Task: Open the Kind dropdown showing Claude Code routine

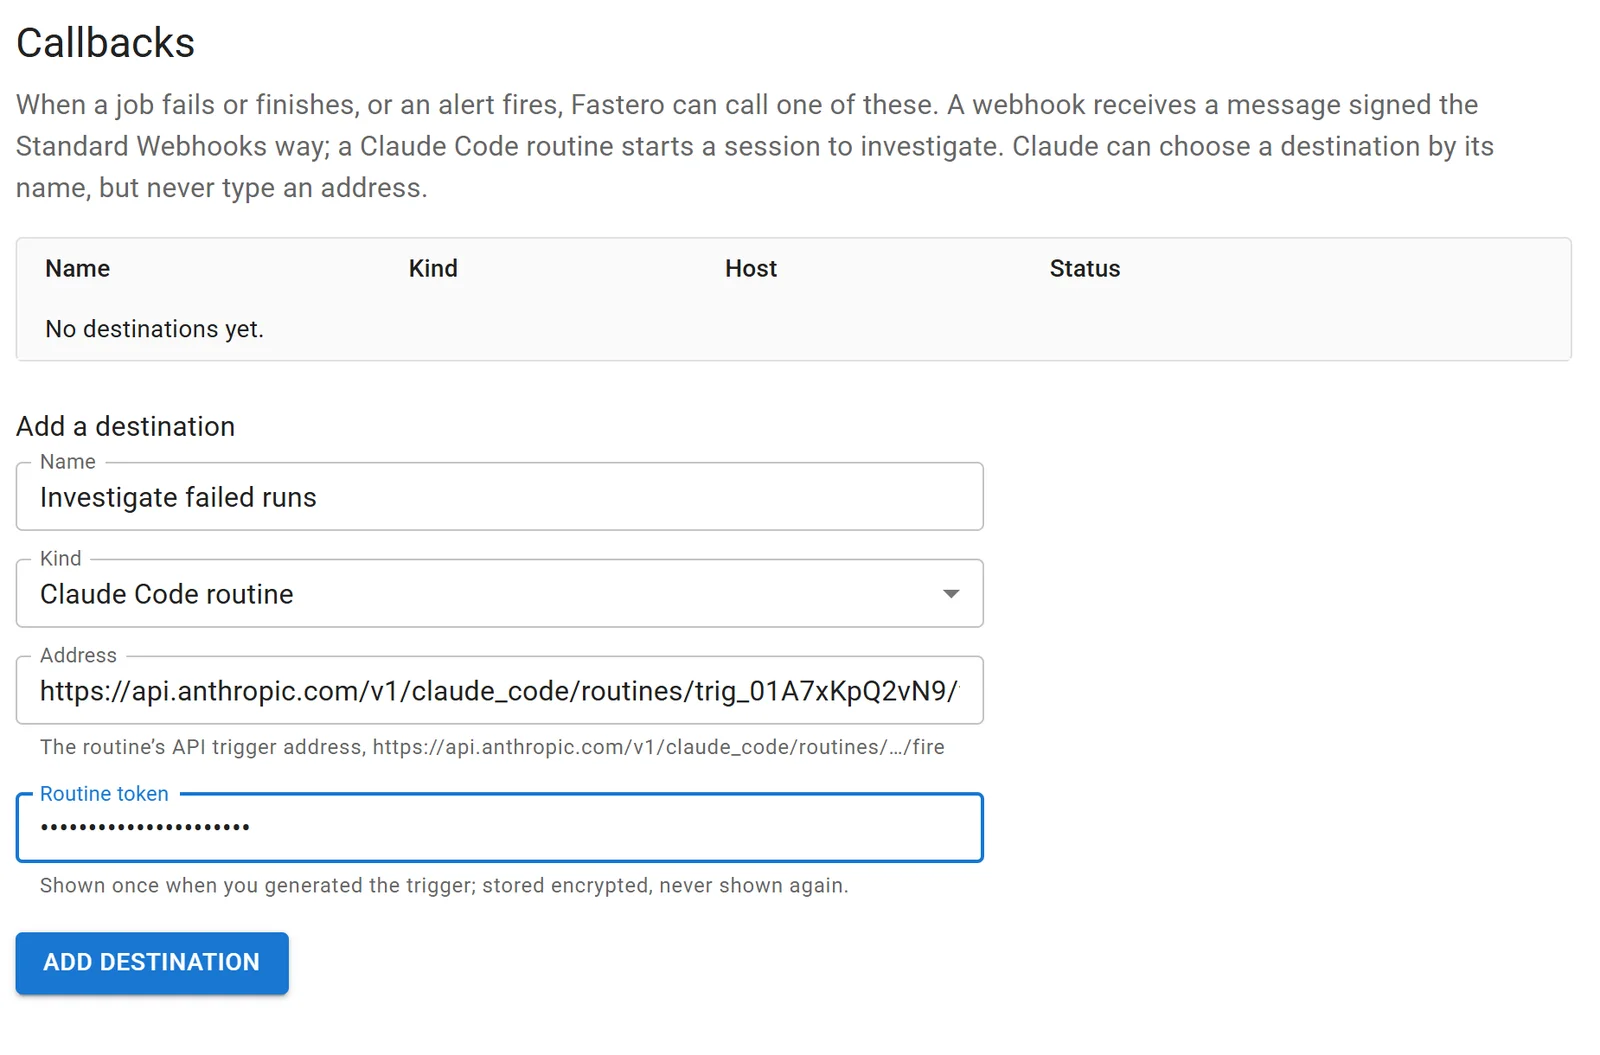Action: pyautogui.click(x=499, y=594)
